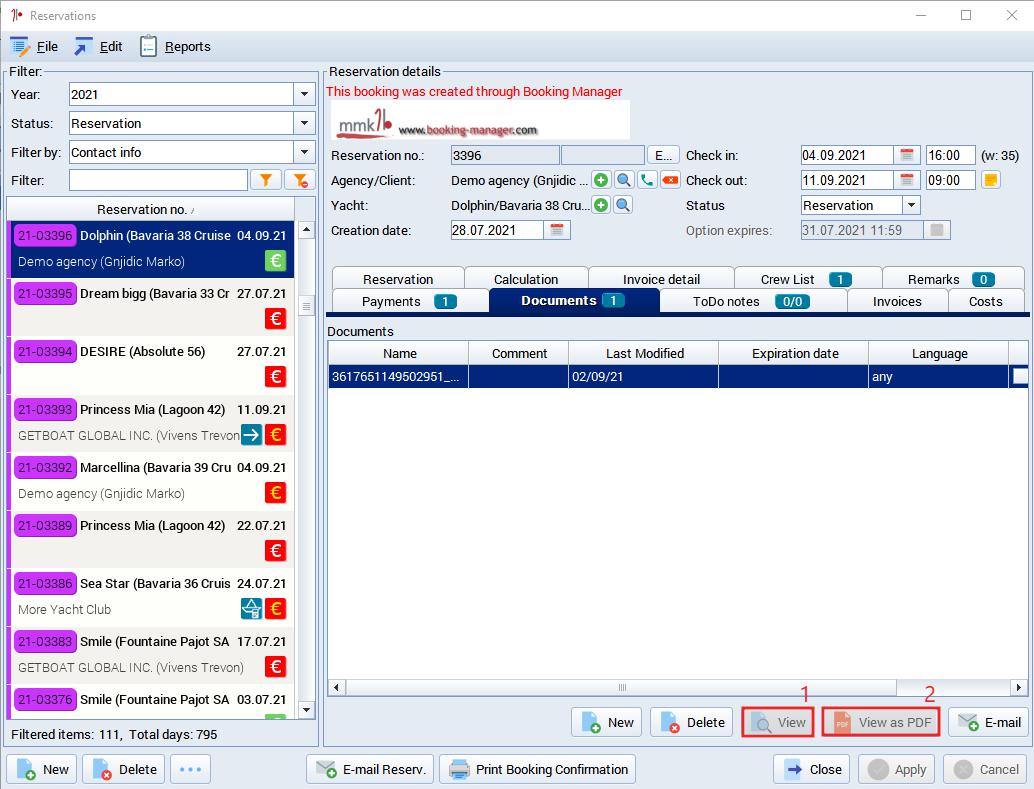Expand the Year dropdown
Image resolution: width=1034 pixels, height=789 pixels.
point(304,94)
